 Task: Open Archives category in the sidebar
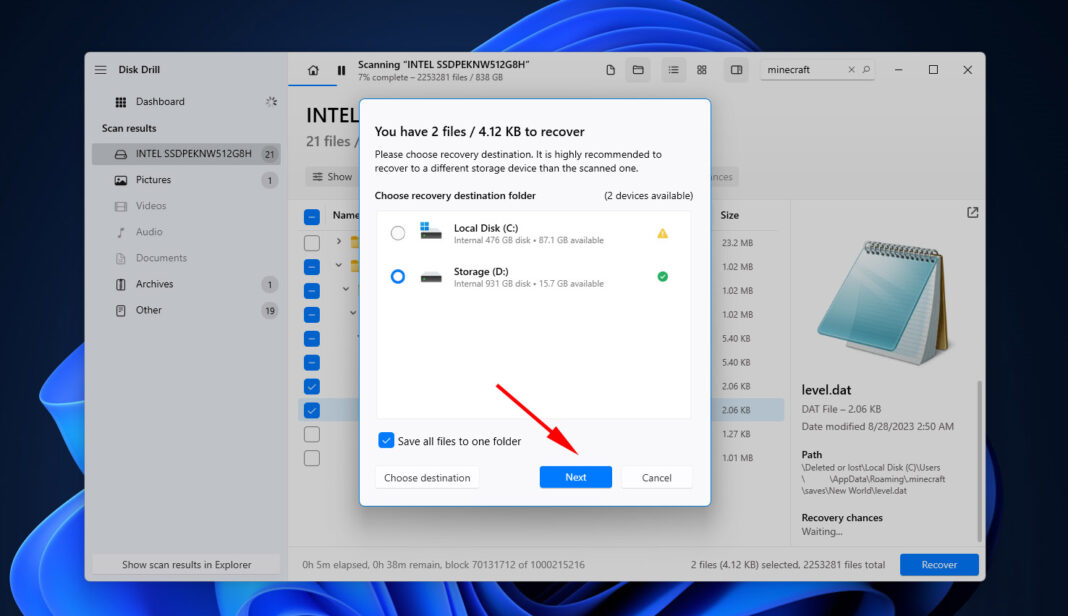(154, 284)
